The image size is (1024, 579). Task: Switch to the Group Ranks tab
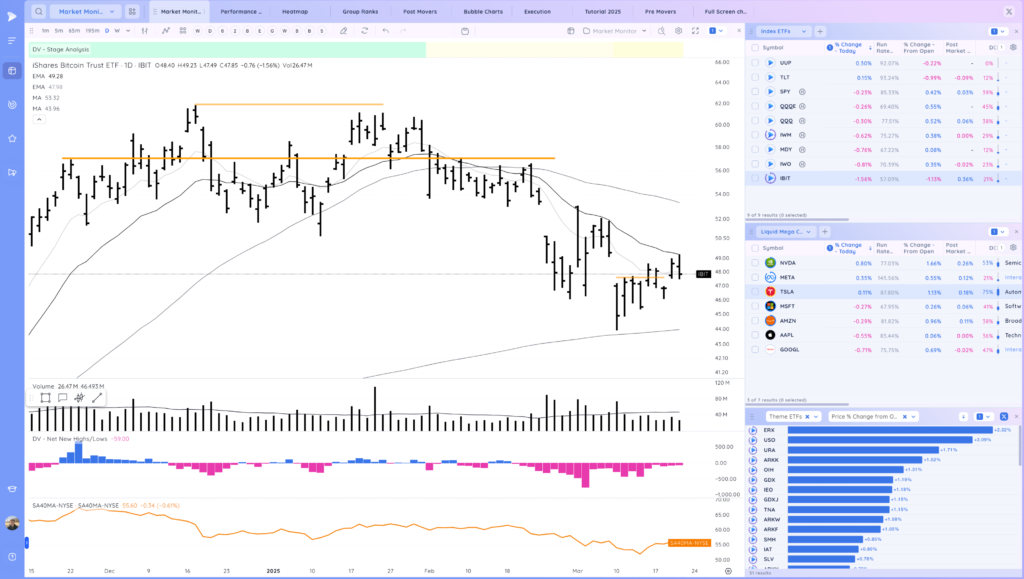360,12
